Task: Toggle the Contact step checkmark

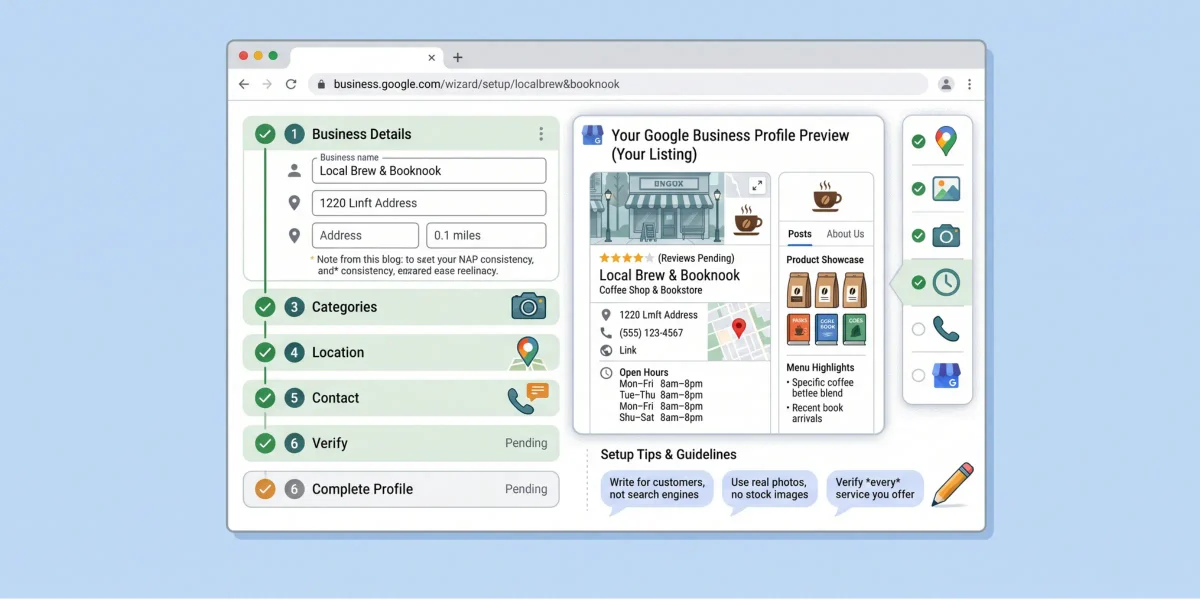Action: pos(265,398)
